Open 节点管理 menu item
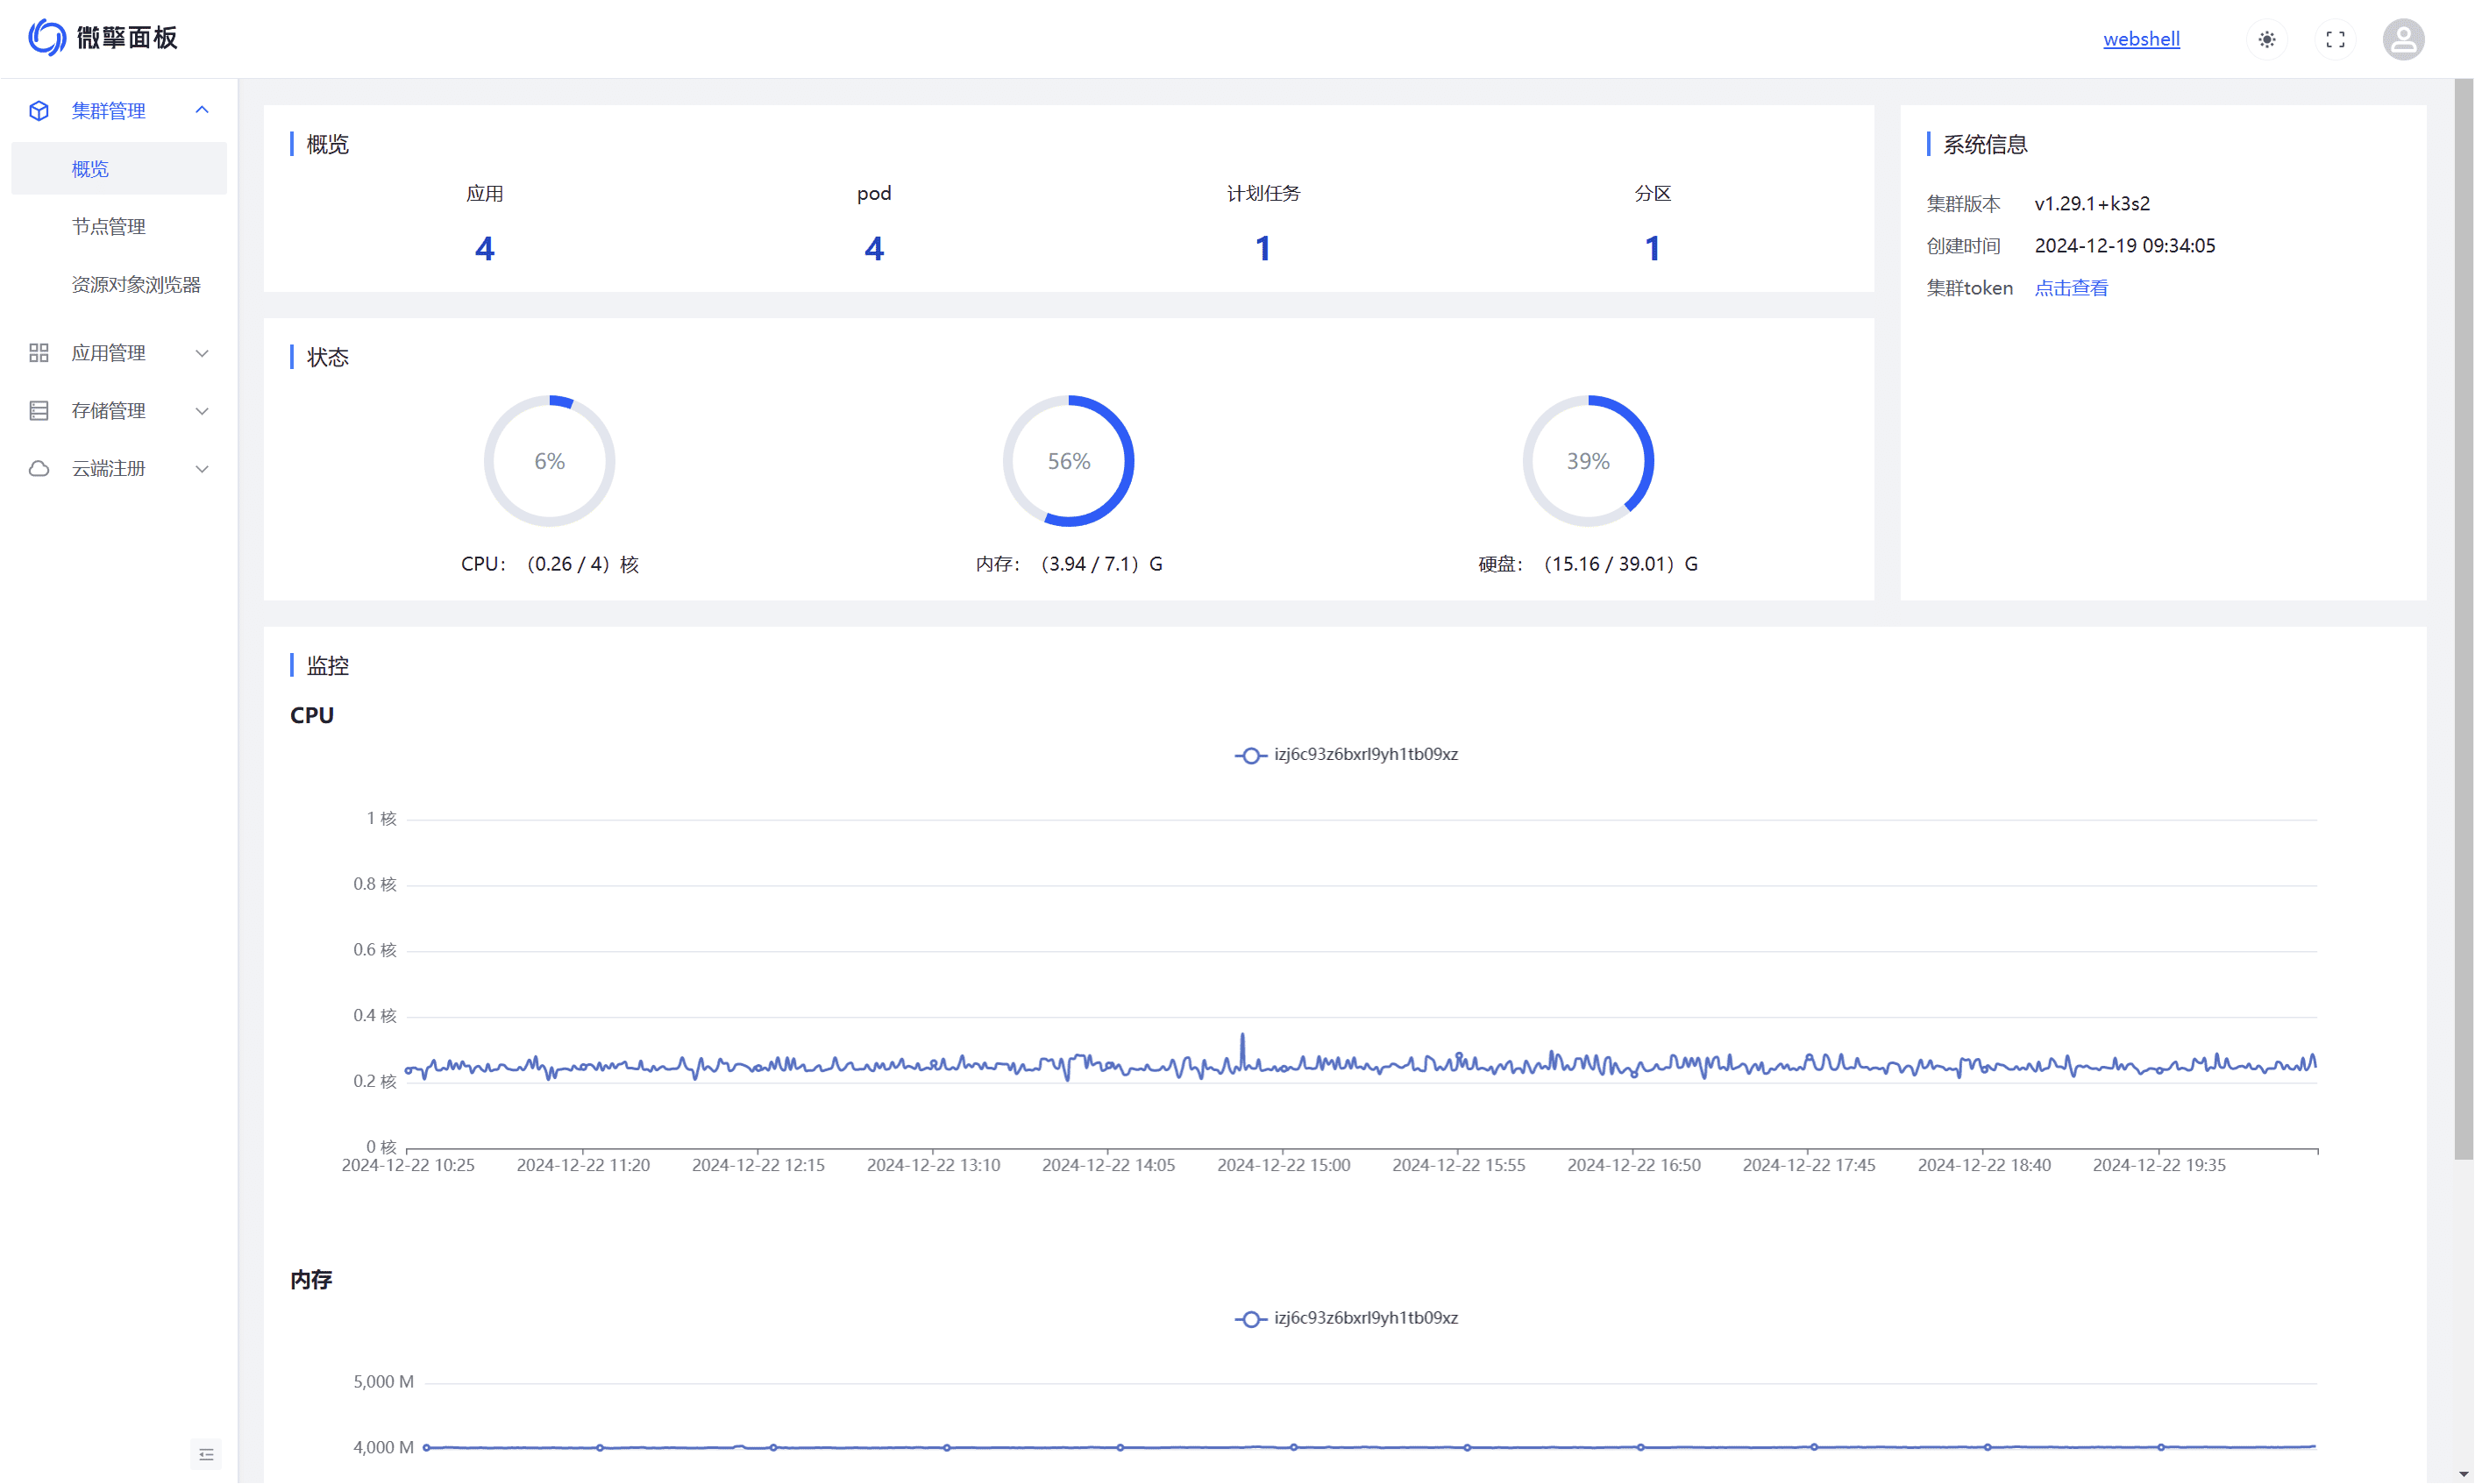 click(x=109, y=227)
